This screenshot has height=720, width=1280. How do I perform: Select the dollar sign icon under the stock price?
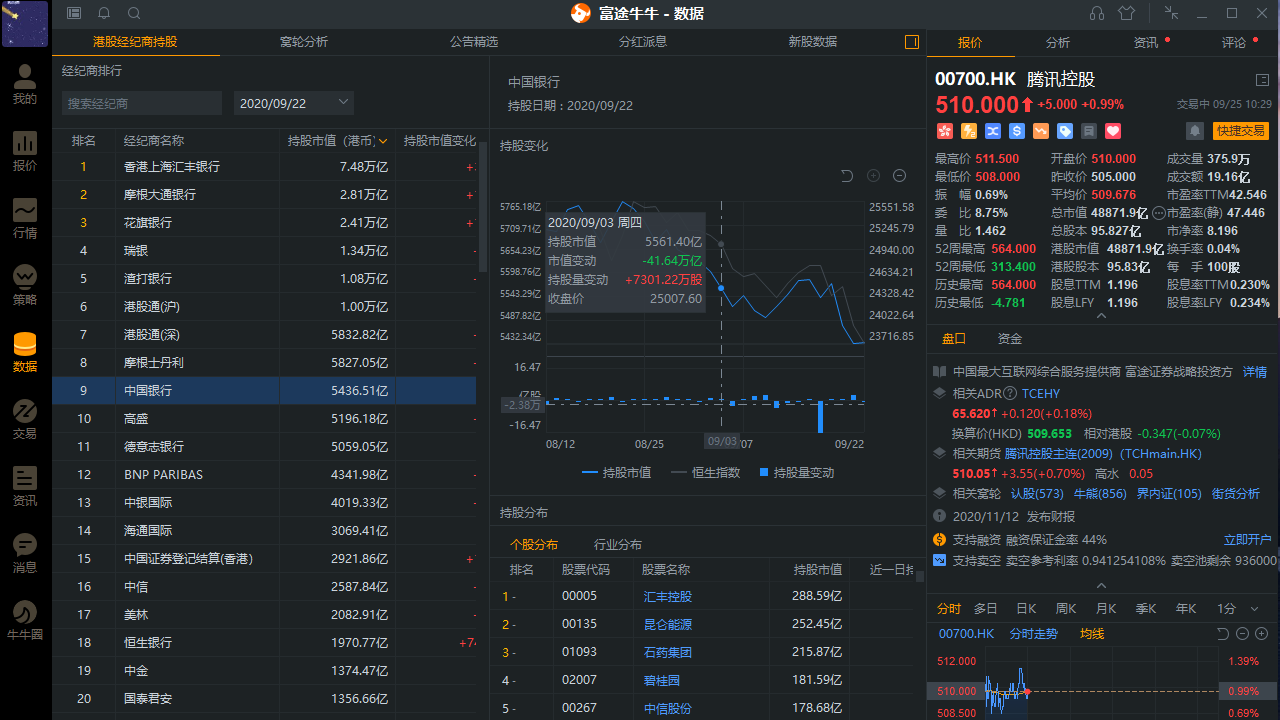1016,131
